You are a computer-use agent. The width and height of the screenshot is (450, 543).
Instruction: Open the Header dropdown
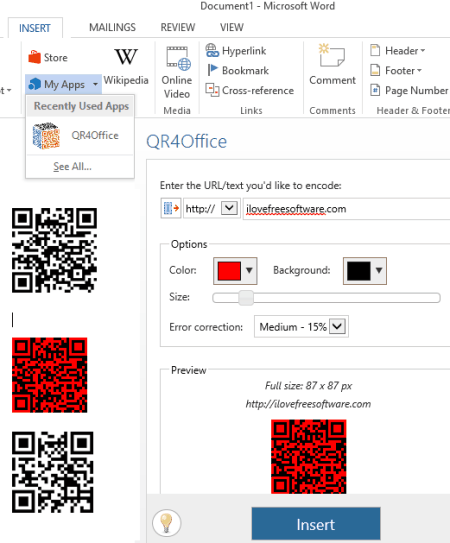397,51
